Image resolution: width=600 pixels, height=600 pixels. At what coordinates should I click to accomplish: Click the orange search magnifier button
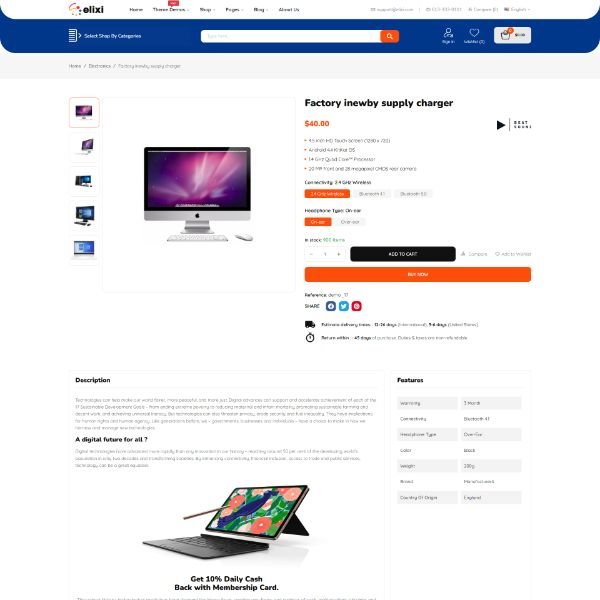[390, 36]
